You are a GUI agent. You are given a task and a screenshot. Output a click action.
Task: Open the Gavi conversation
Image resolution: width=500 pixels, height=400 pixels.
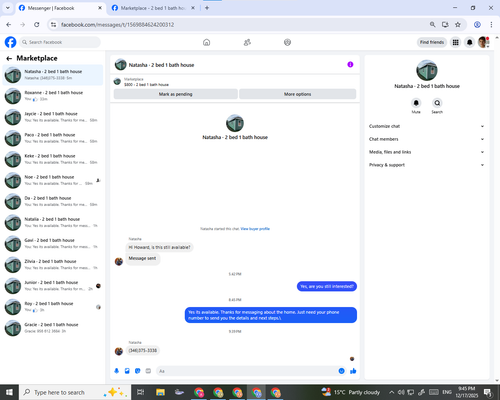pos(53,244)
